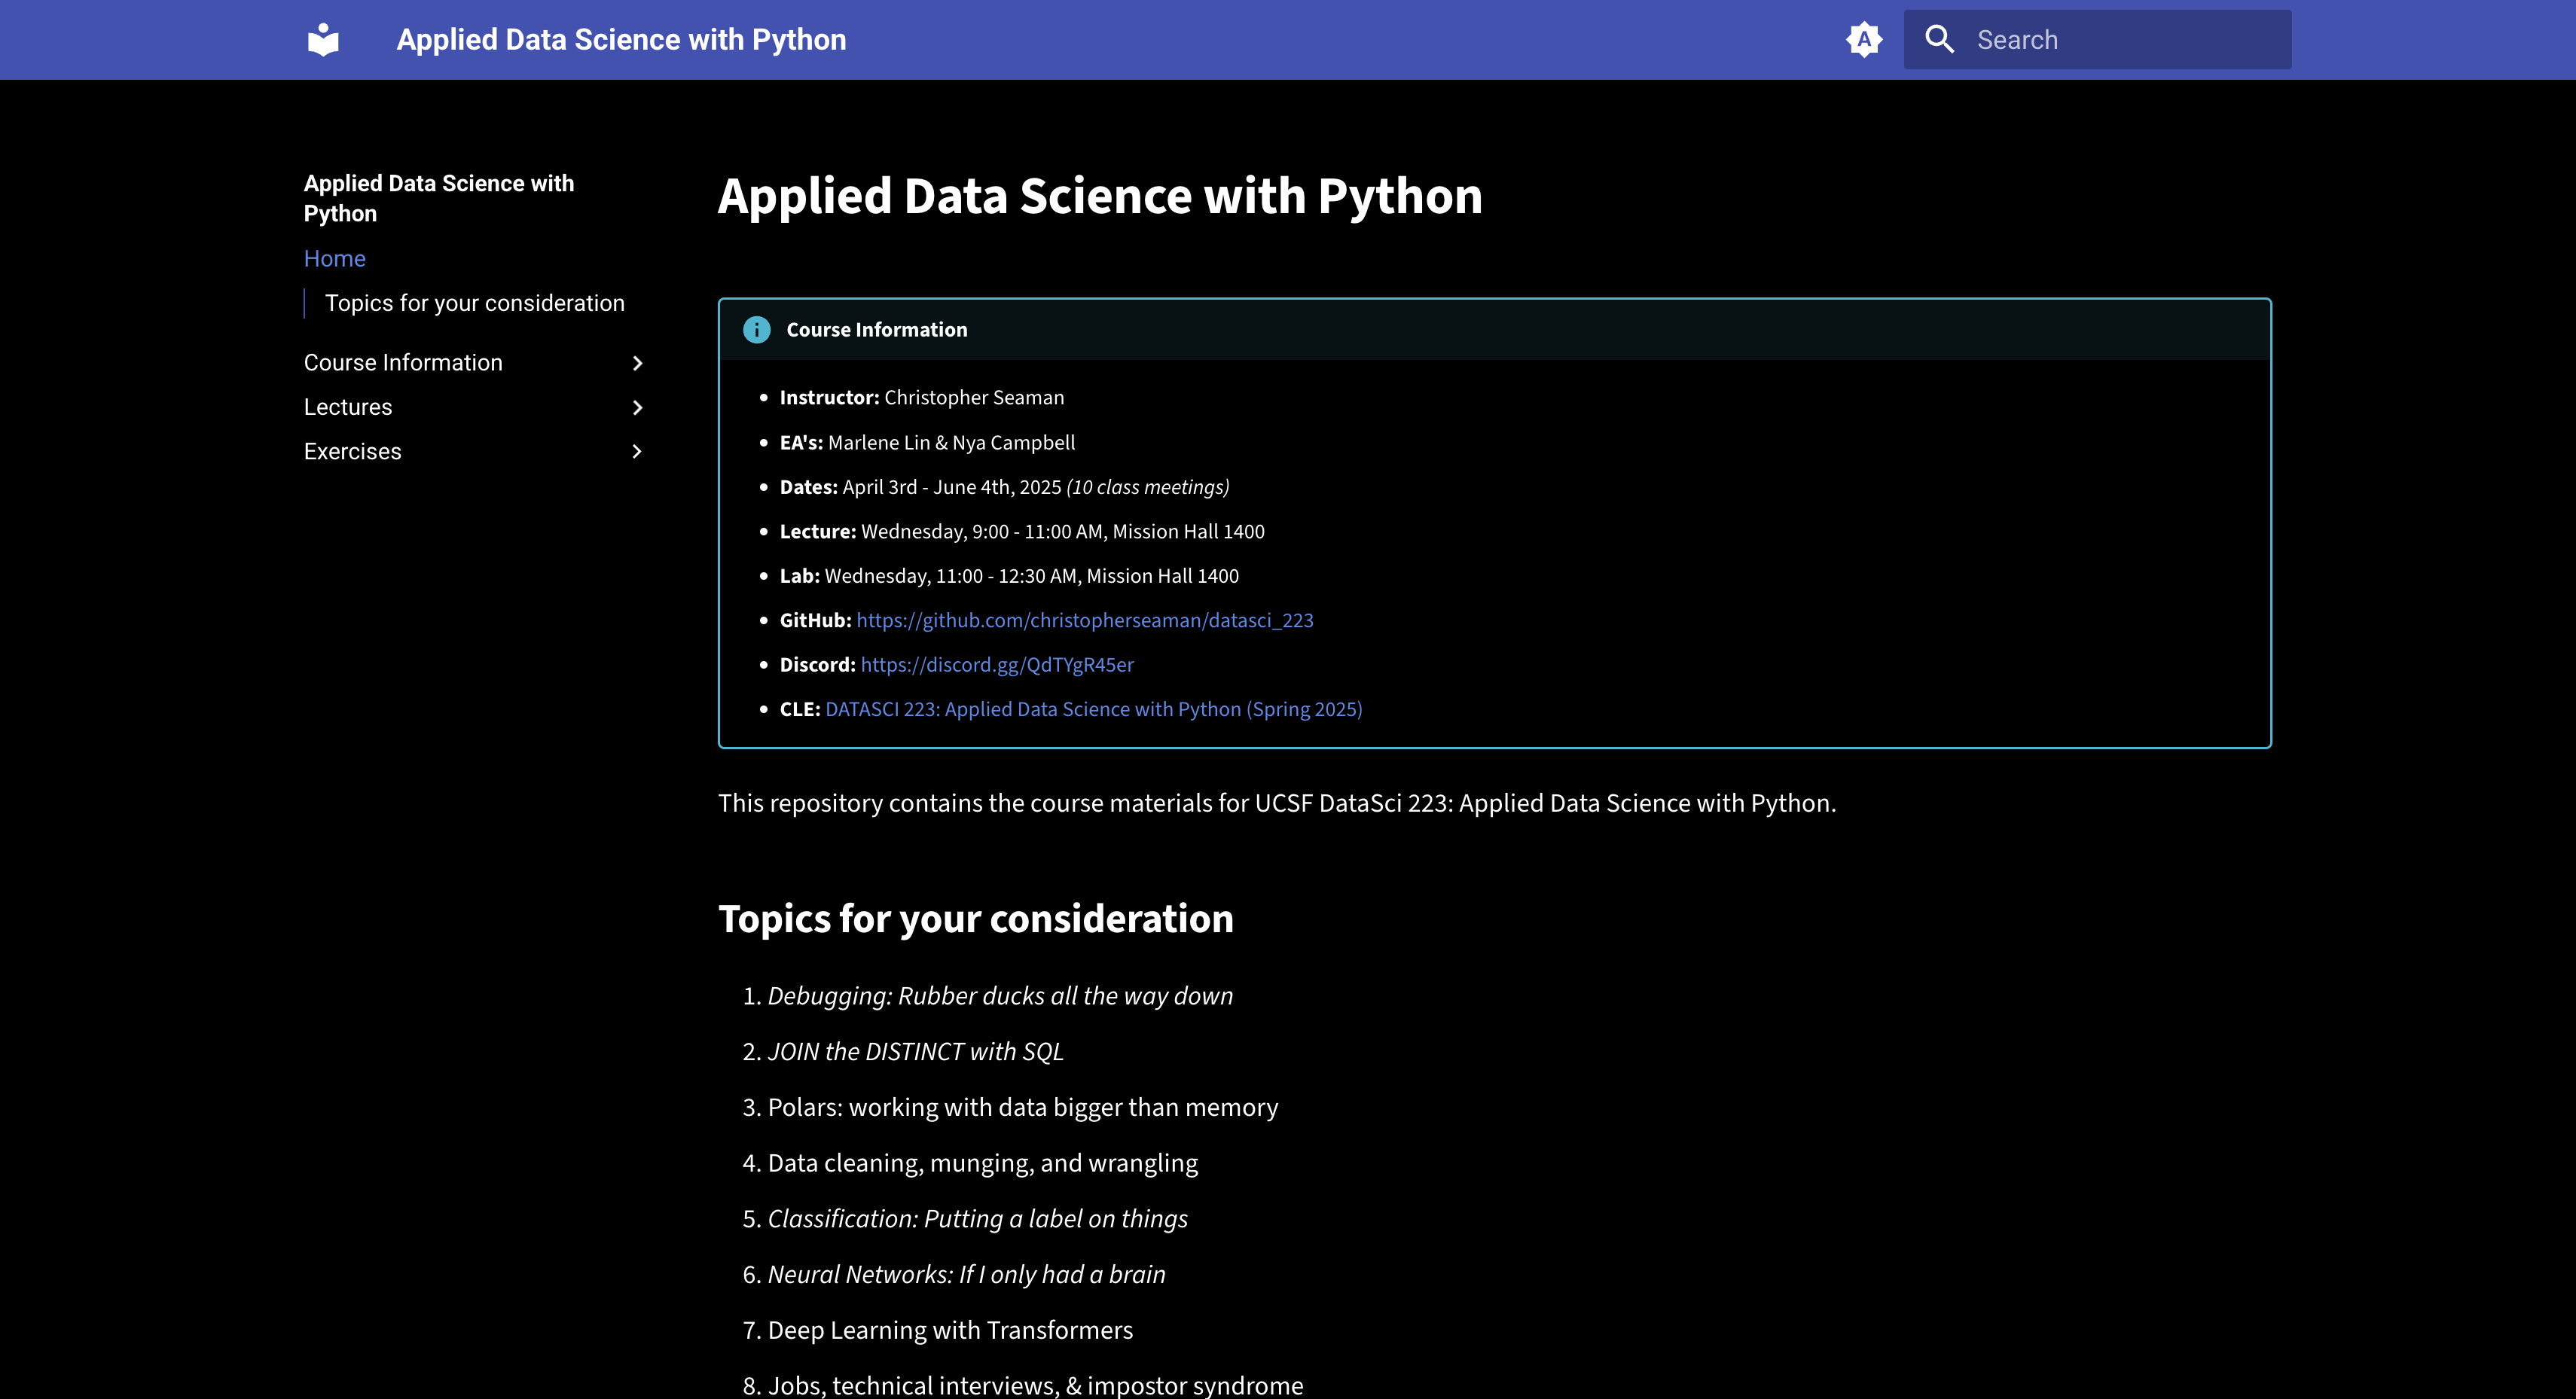Select 'Topics for your consideration' in sidebar
The image size is (2576, 1399).
(474, 302)
